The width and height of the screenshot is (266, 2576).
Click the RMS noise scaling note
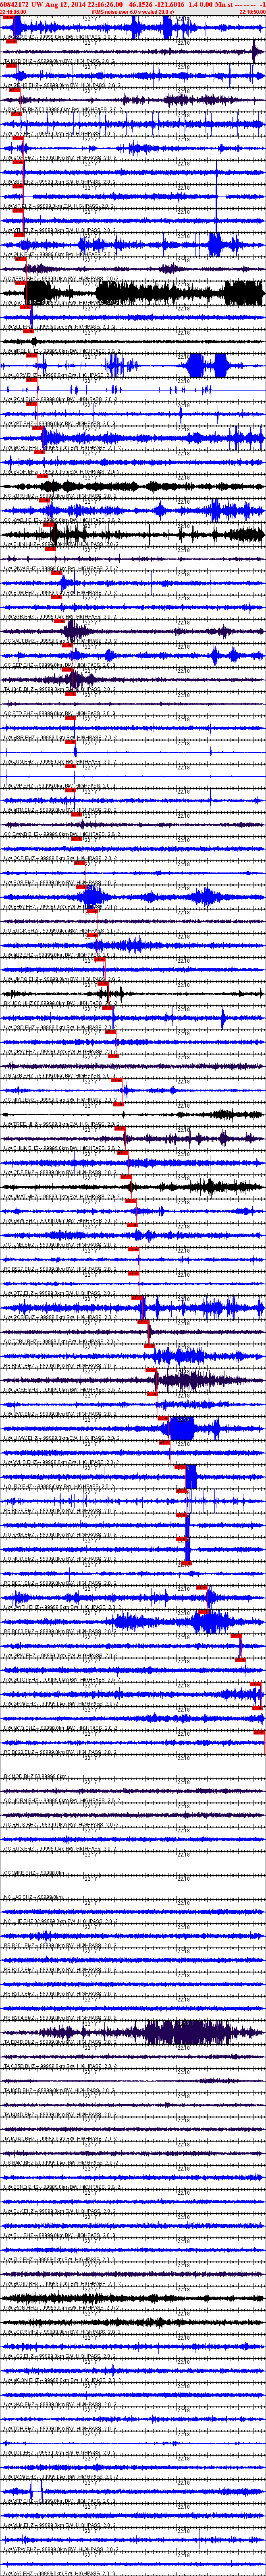click(x=132, y=12)
